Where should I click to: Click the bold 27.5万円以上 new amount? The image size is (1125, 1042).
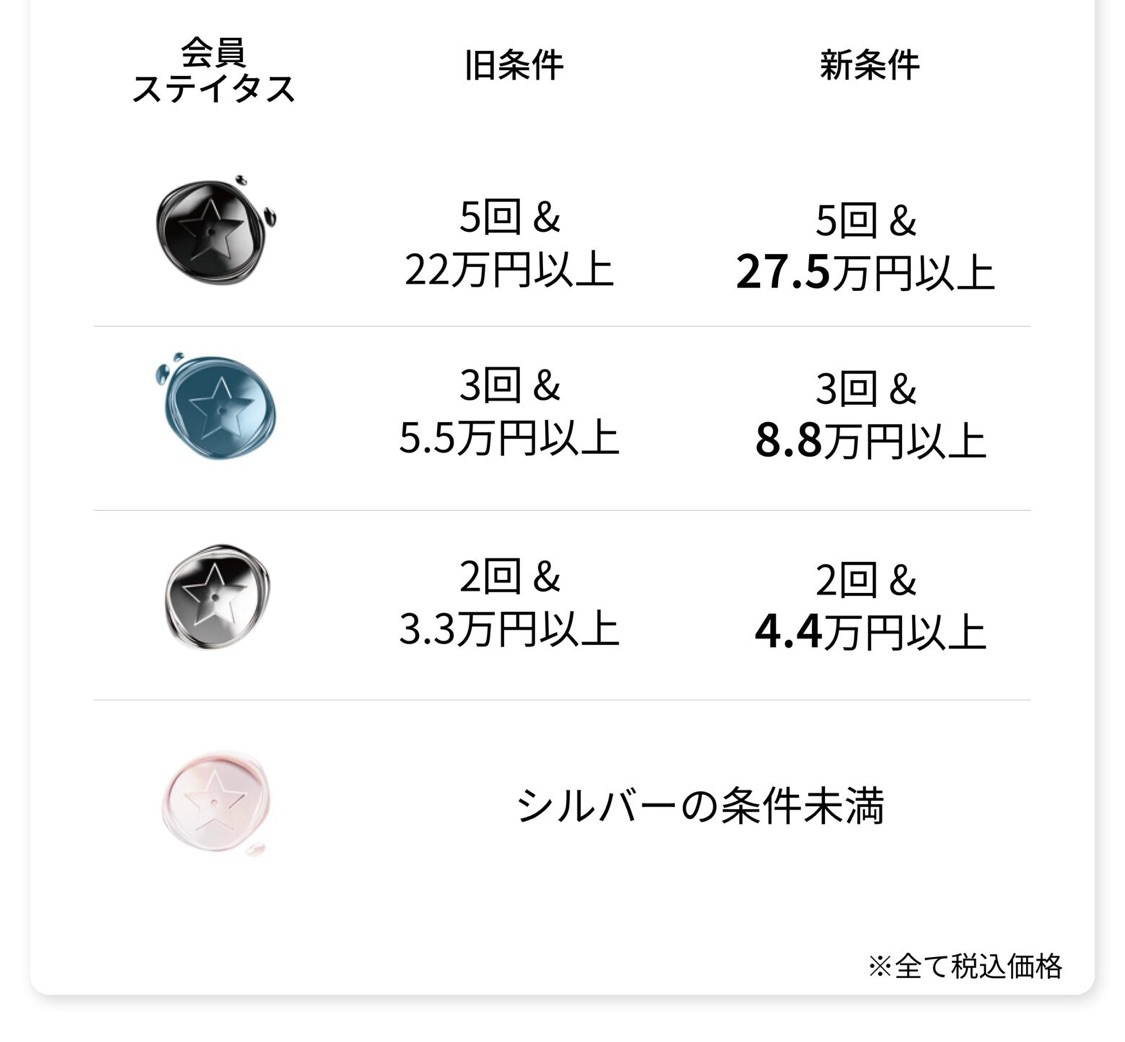pos(865,273)
